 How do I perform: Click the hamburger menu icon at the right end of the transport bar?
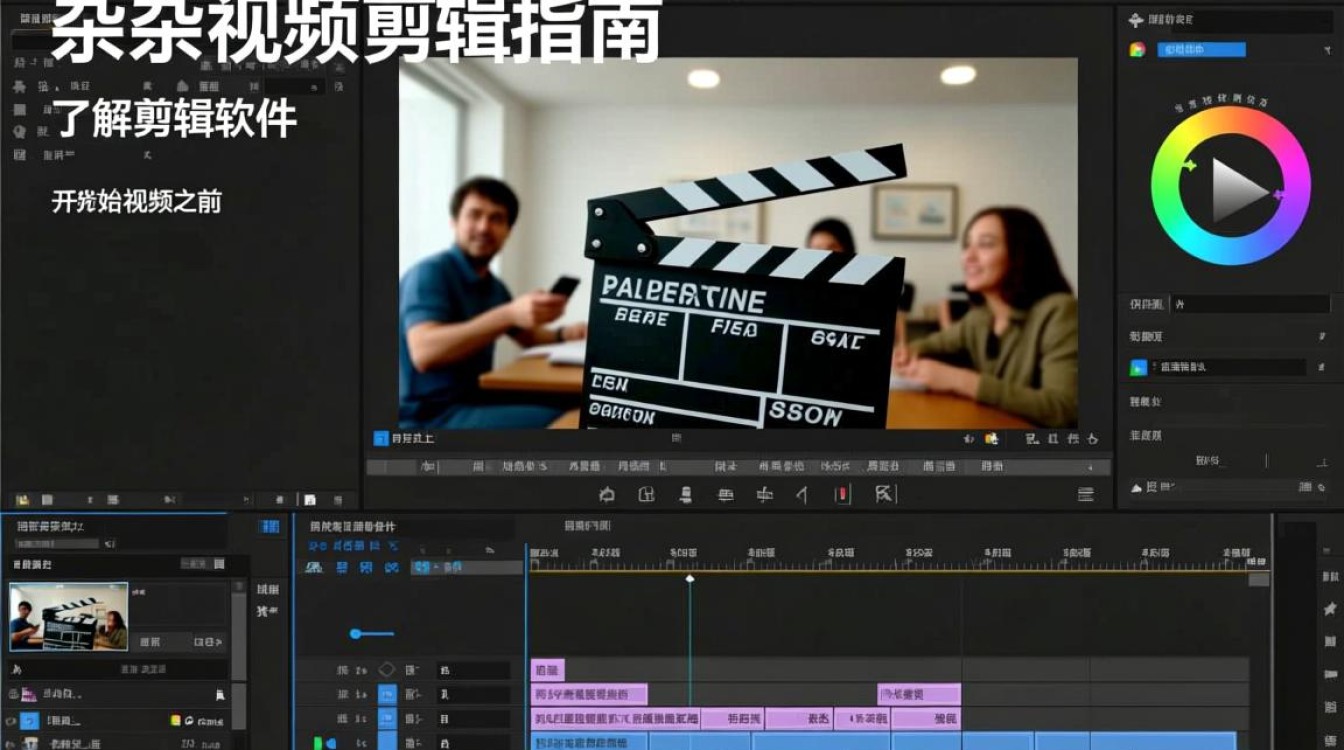tap(1088, 492)
